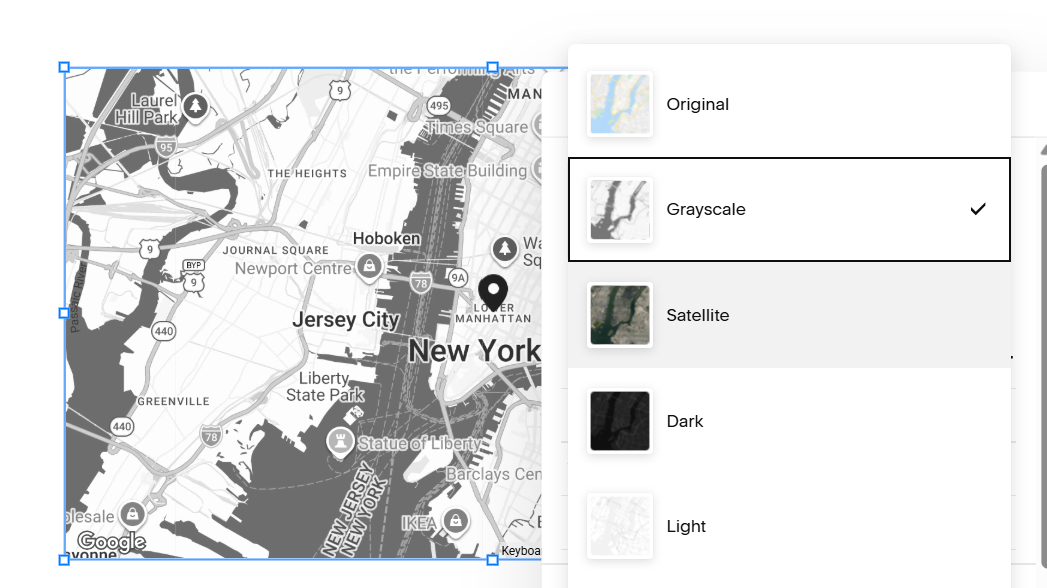The image size is (1047, 588).
Task: Click the Light style thumbnail
Action: pyautogui.click(x=620, y=526)
